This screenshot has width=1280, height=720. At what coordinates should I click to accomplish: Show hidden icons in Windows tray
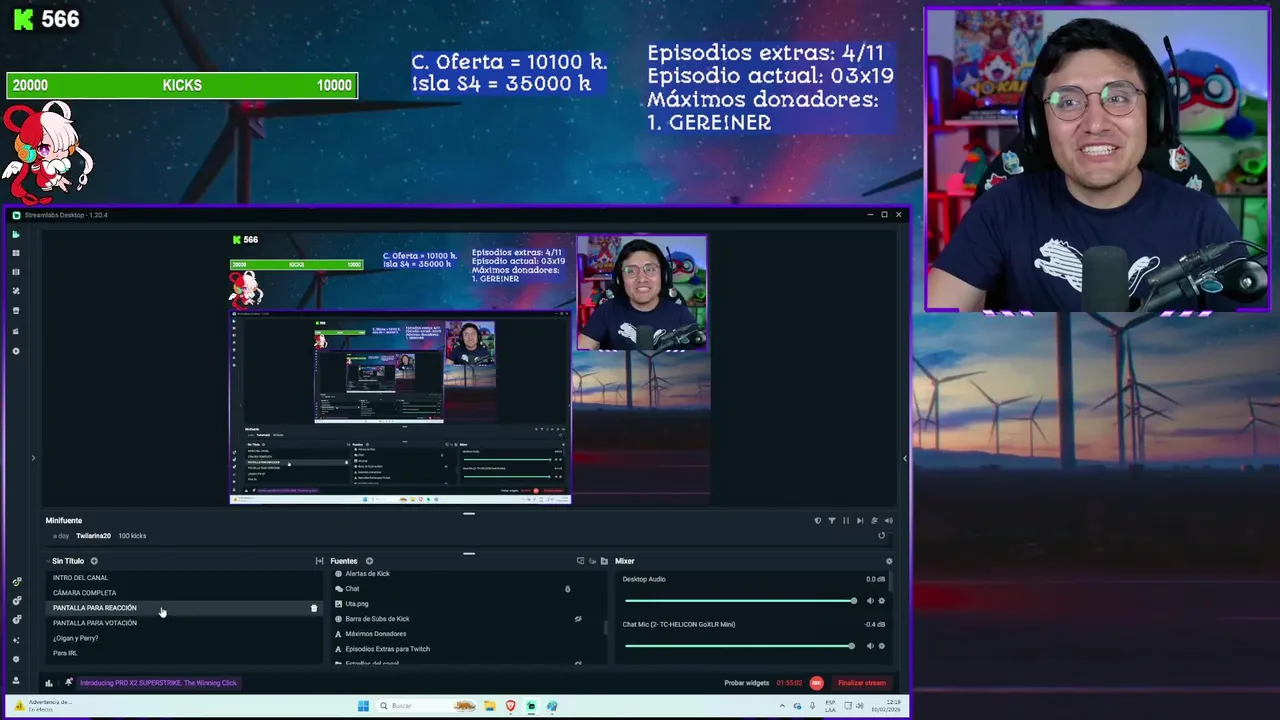[x=781, y=706]
